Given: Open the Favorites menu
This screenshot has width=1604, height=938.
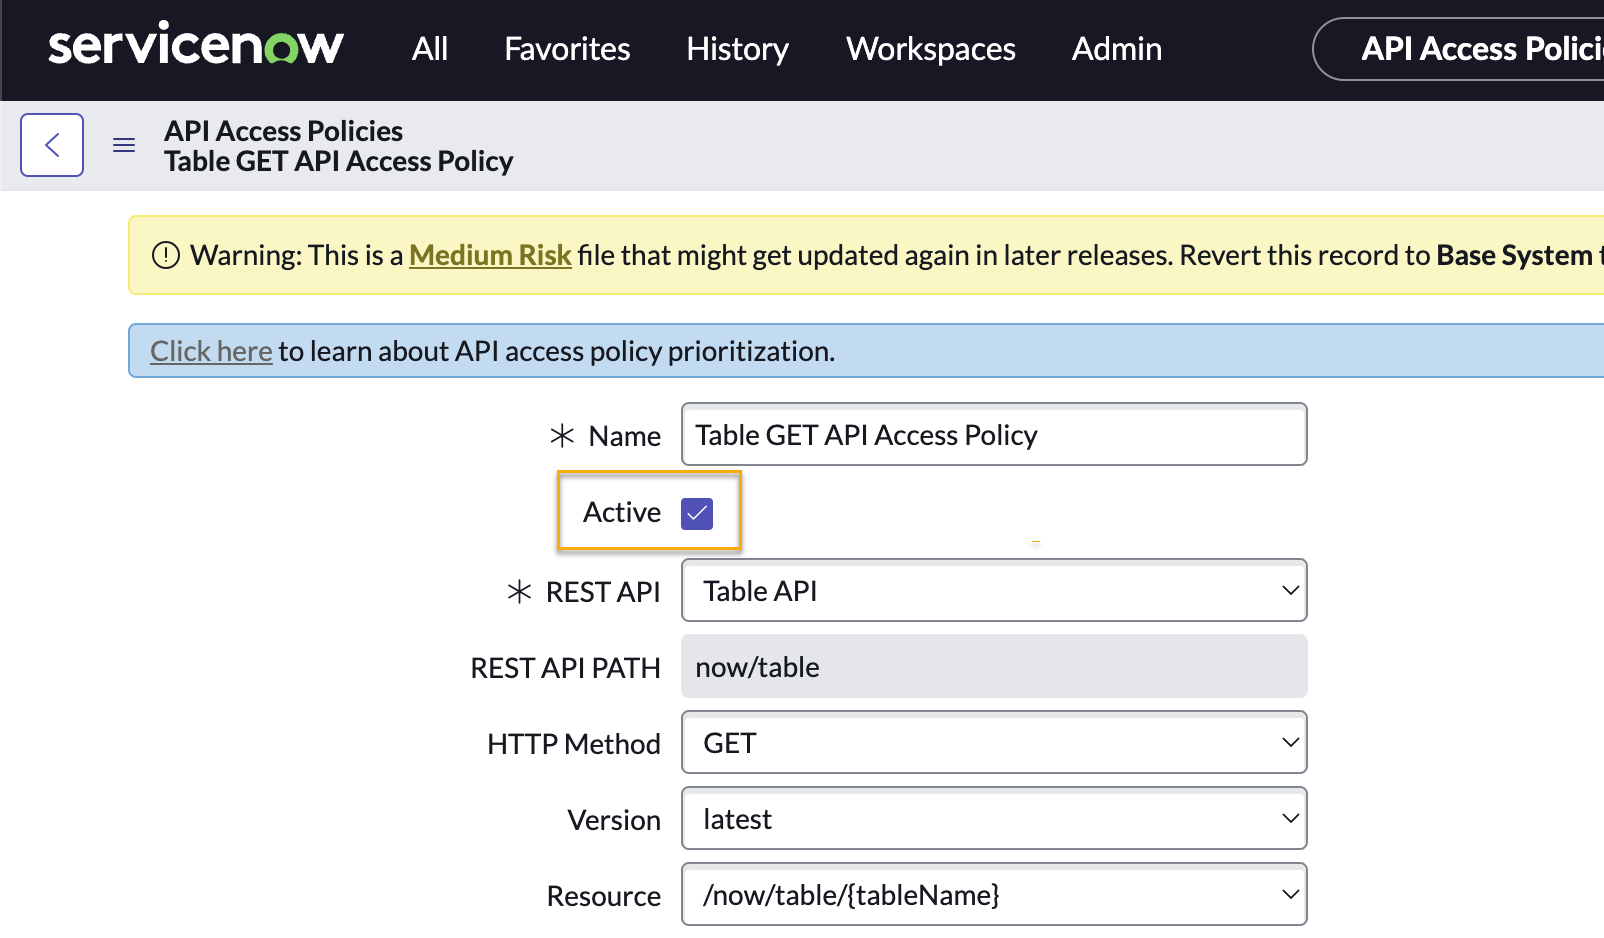Looking at the screenshot, I should click(x=567, y=49).
